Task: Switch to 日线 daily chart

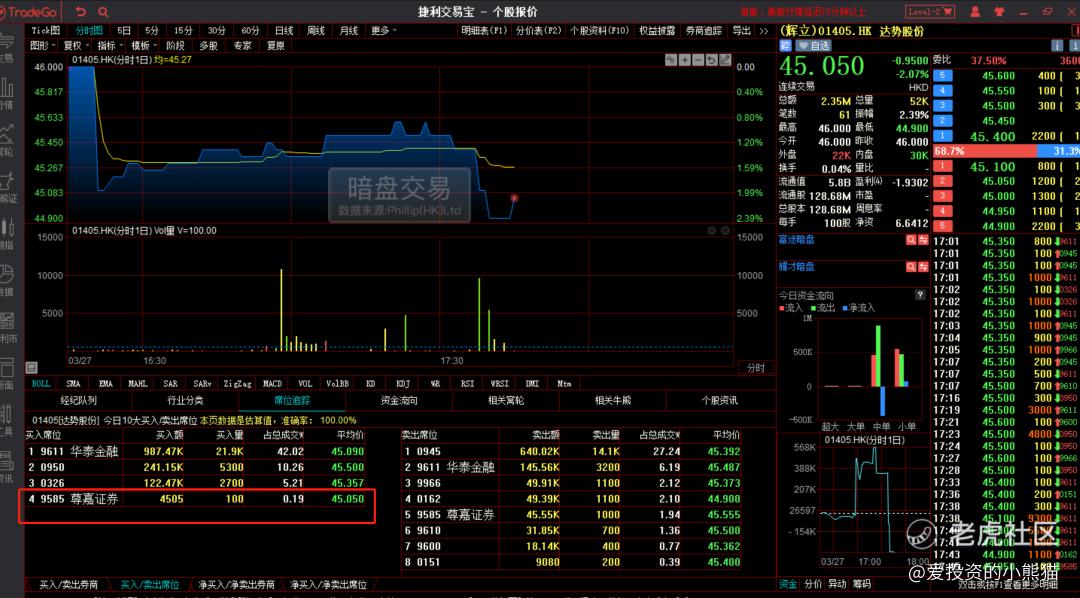Action: [284, 30]
